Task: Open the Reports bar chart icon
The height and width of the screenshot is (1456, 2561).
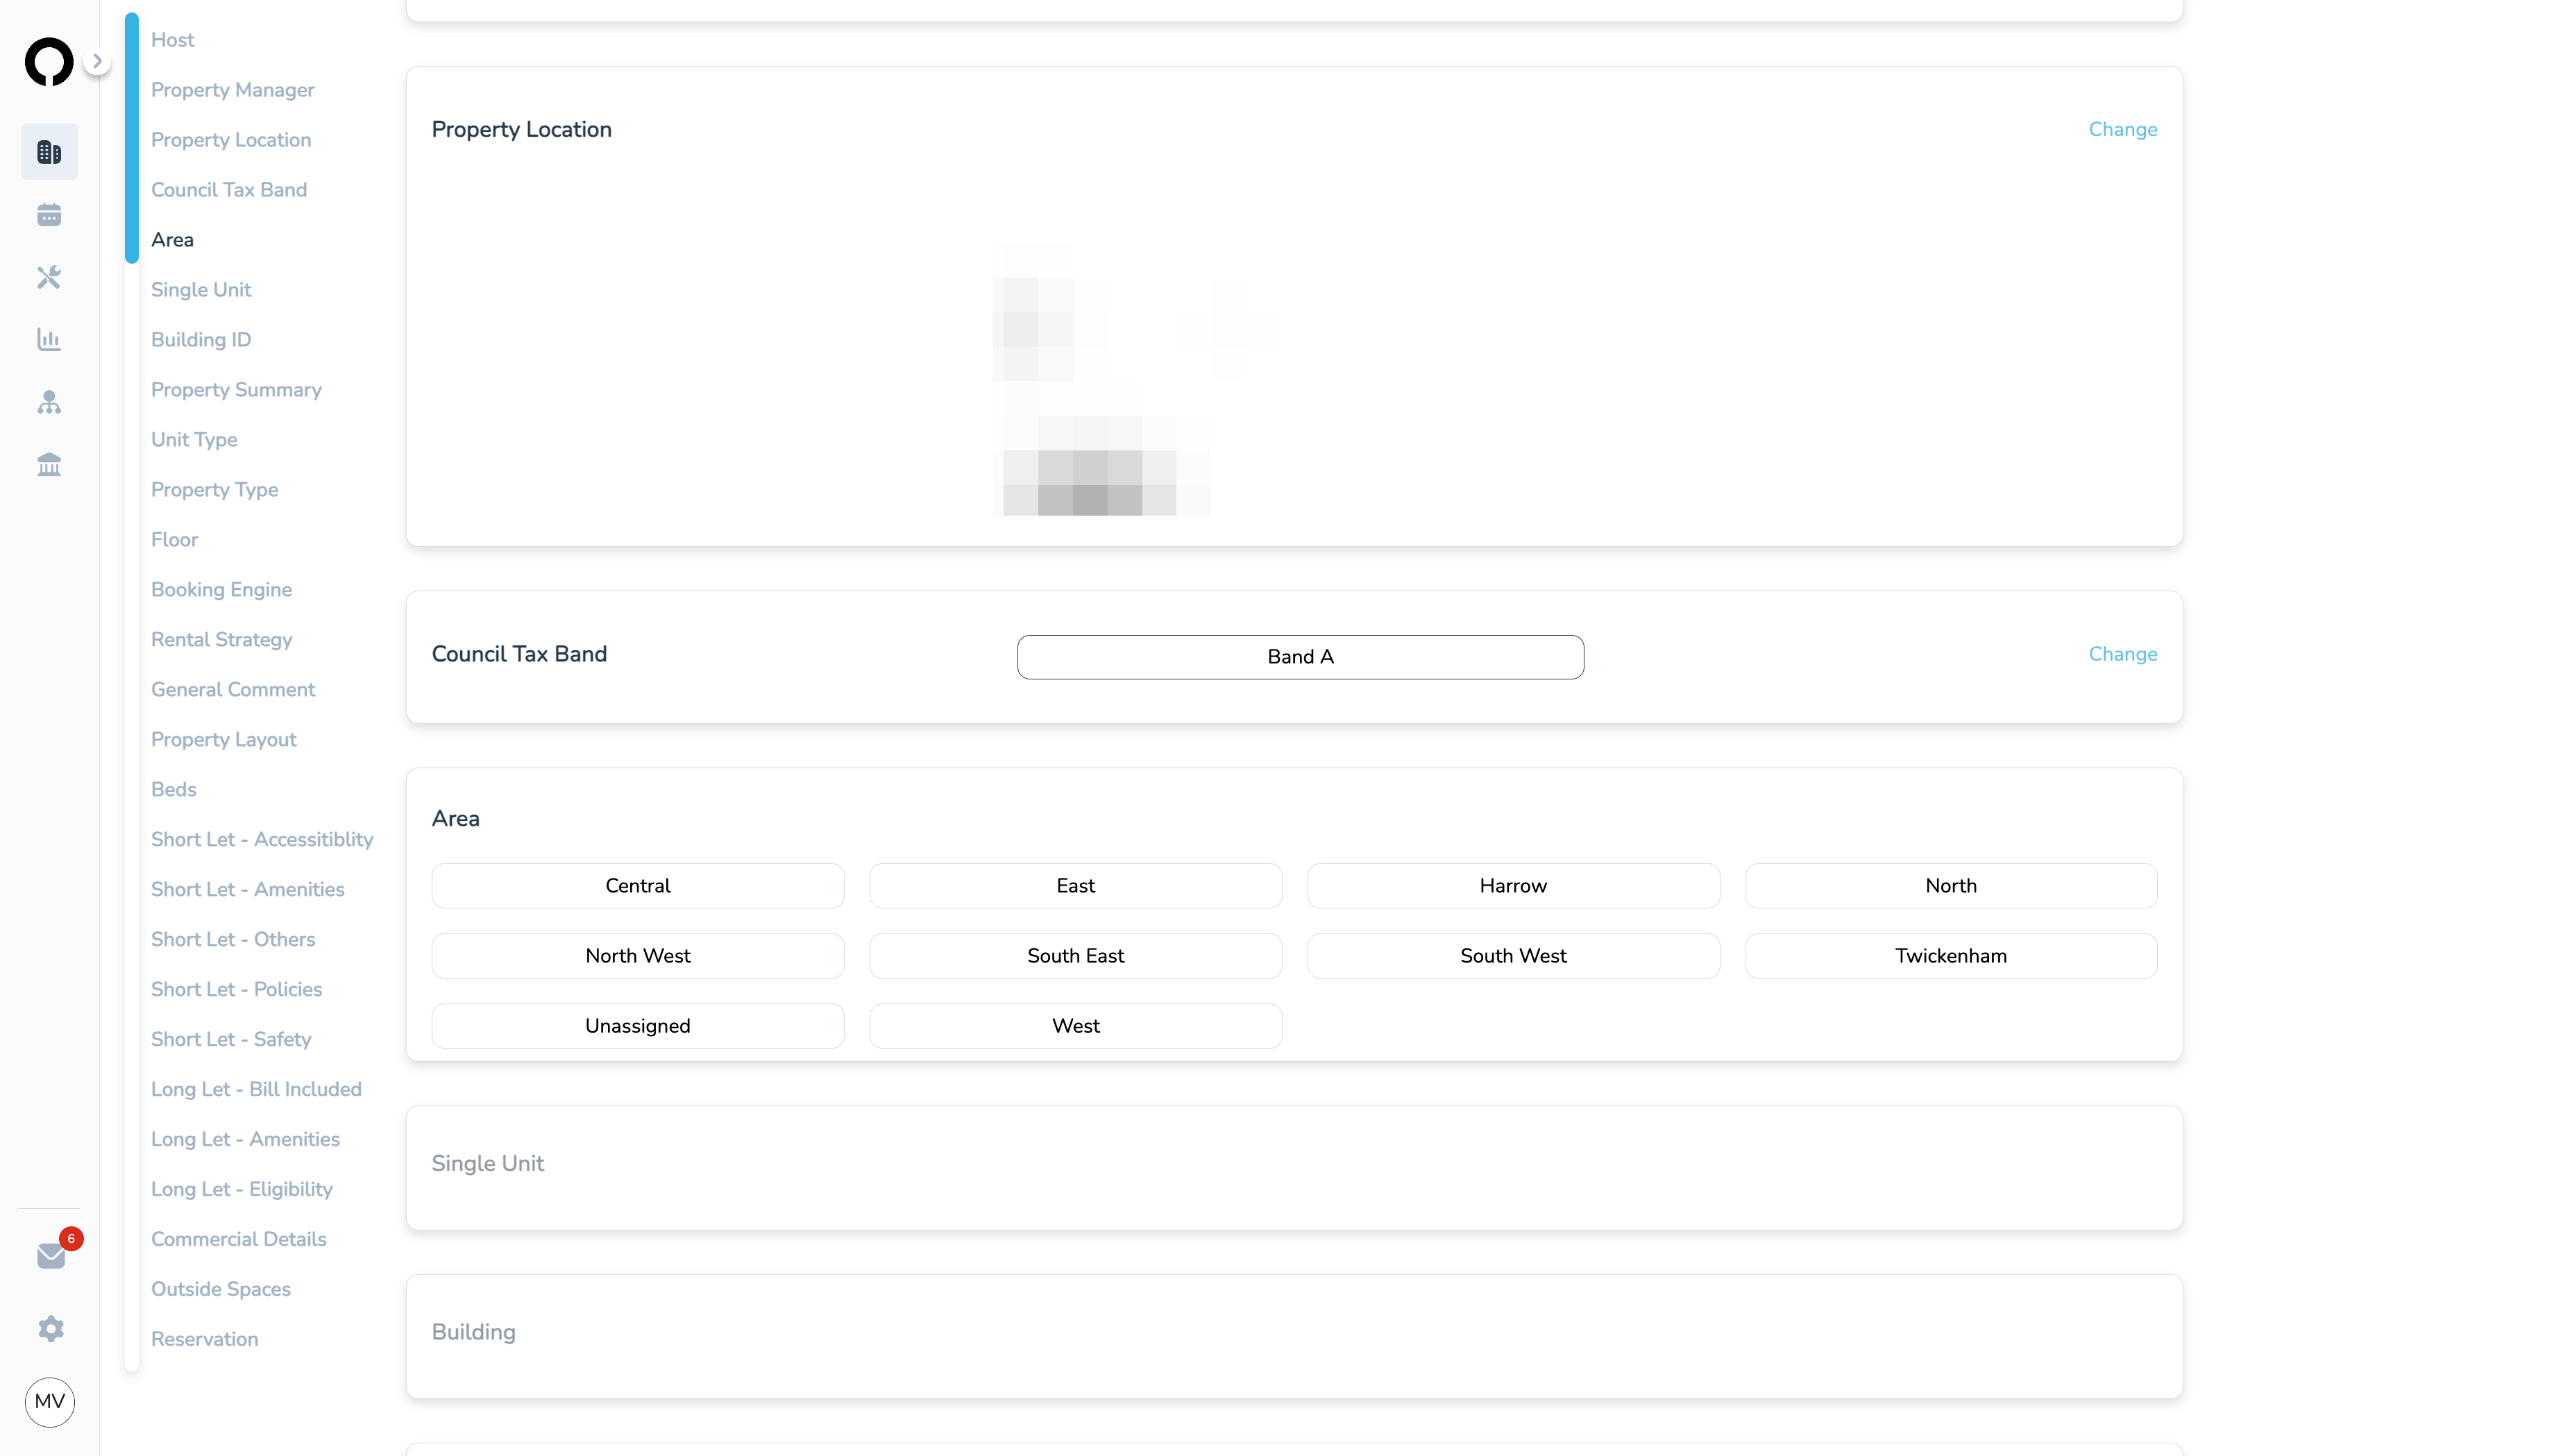Action: click(49, 340)
